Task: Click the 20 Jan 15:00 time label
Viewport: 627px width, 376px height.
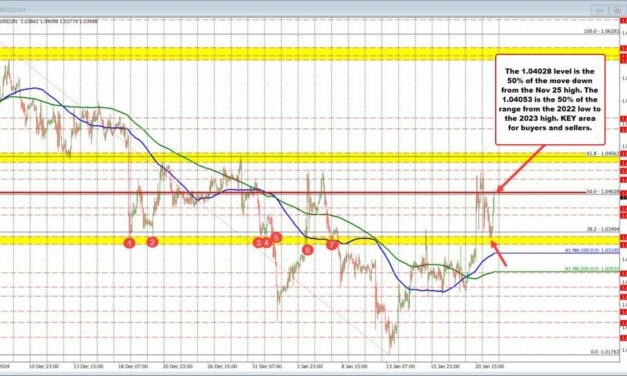Action: pos(490,366)
